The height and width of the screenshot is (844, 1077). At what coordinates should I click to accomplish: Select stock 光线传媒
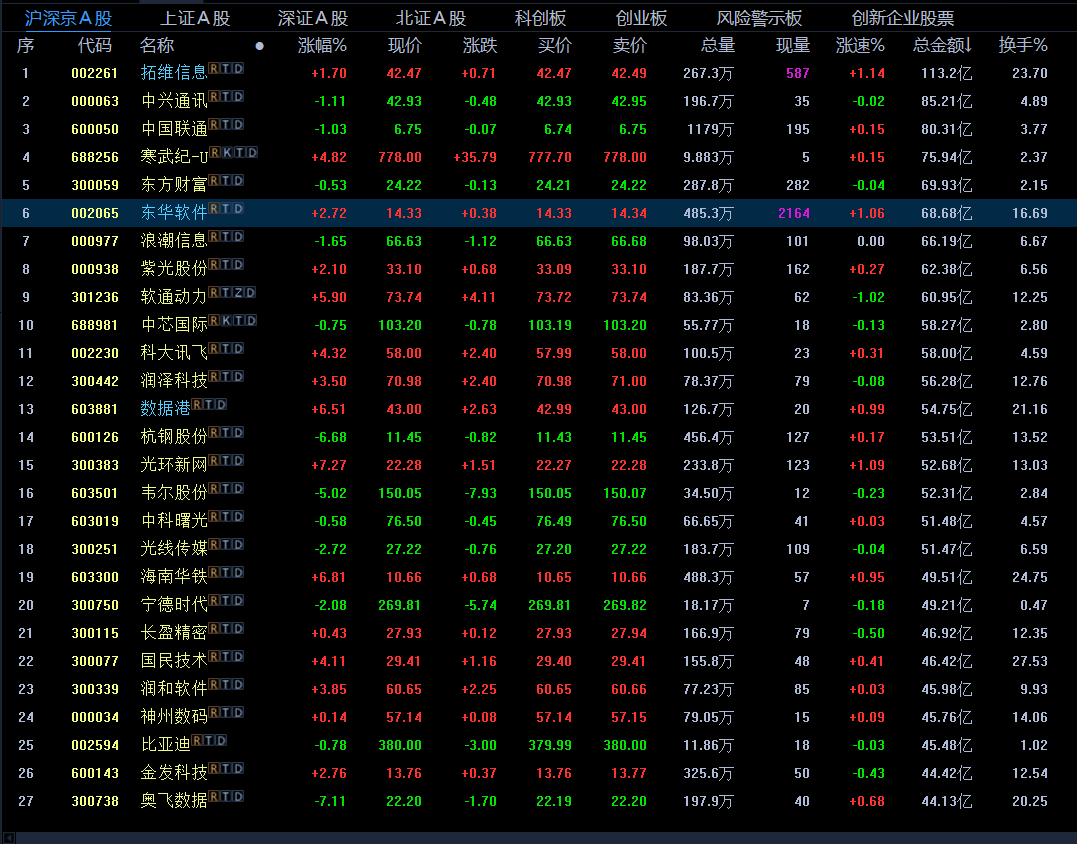pyautogui.click(x=174, y=549)
